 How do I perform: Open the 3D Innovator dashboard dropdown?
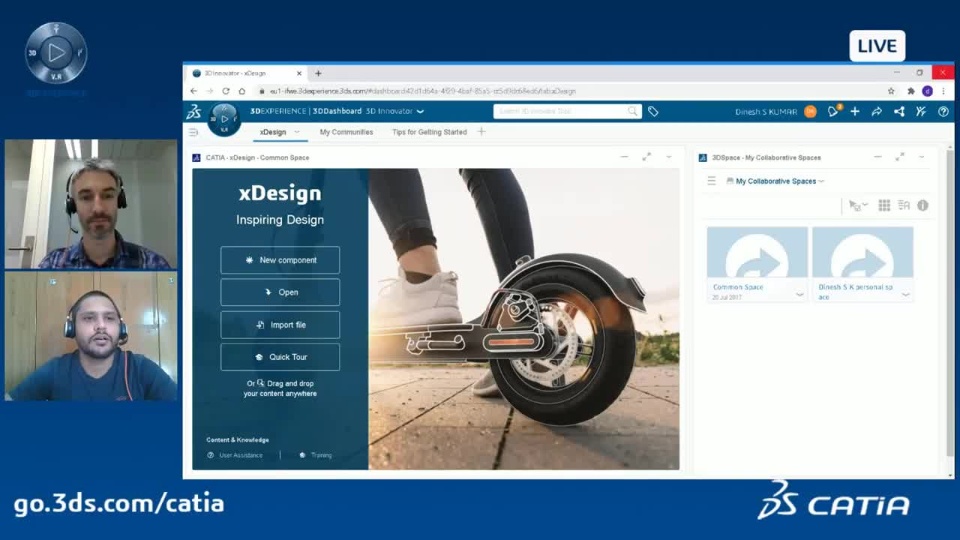pos(420,111)
